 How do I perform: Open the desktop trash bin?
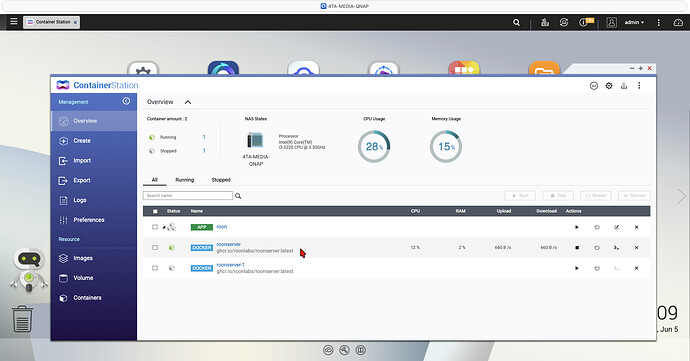pyautogui.click(x=22, y=319)
